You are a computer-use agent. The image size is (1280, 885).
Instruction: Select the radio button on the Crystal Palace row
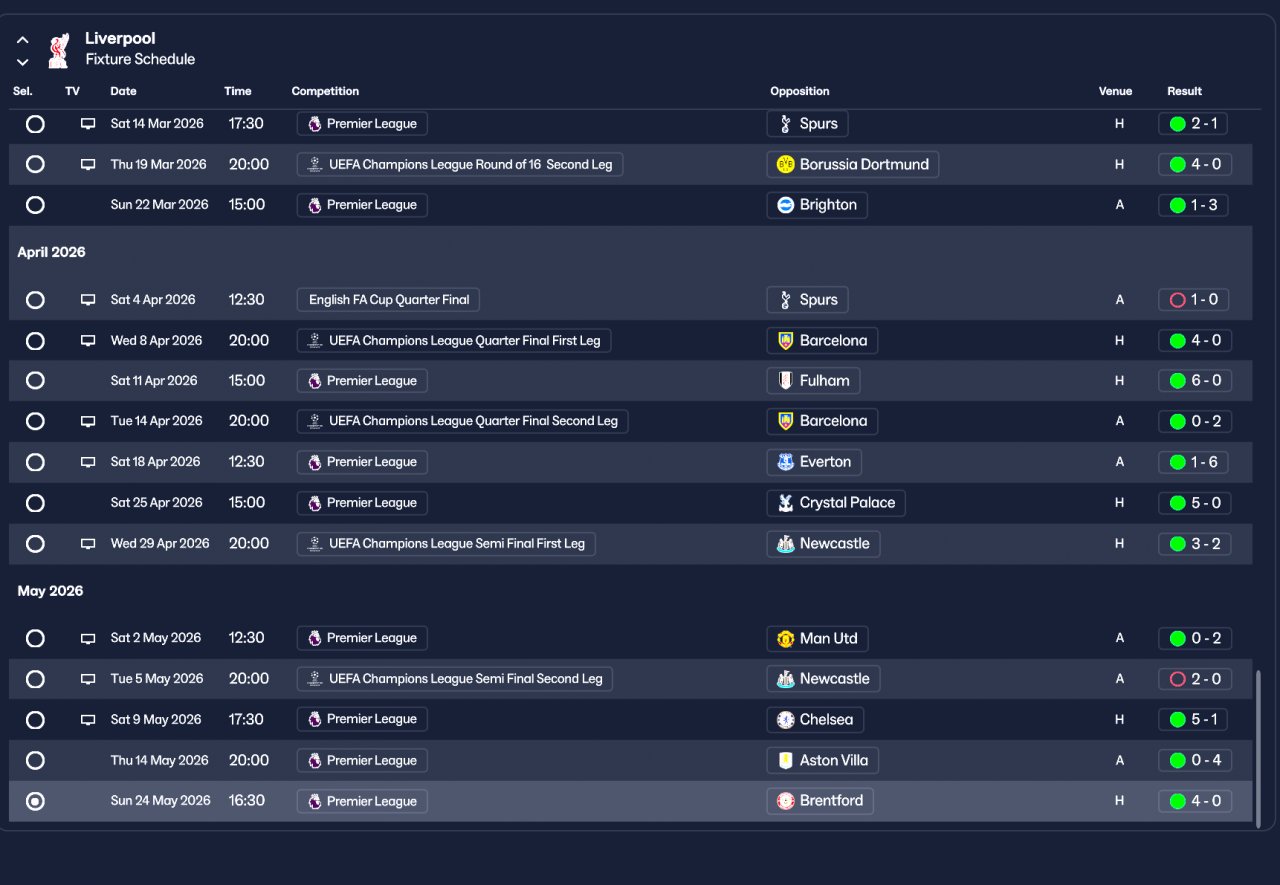point(35,503)
